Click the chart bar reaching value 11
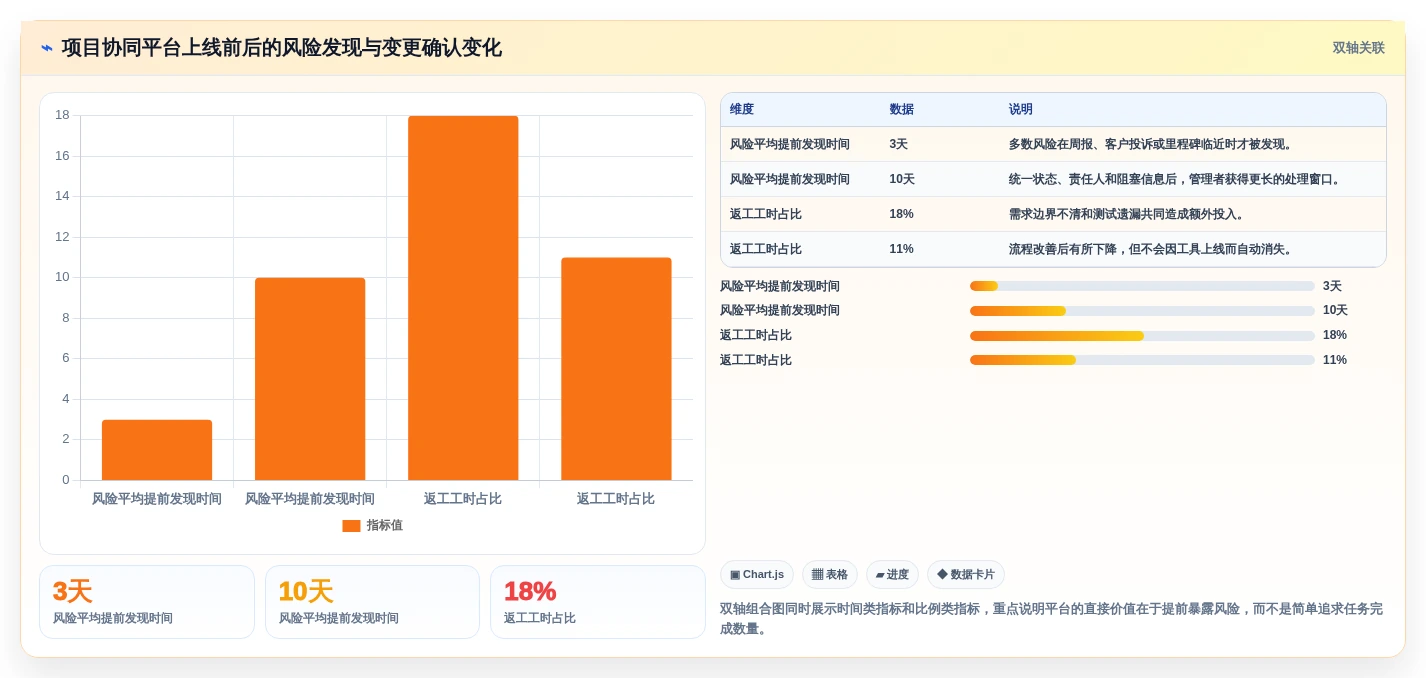The height and width of the screenshot is (678, 1426). click(616, 369)
